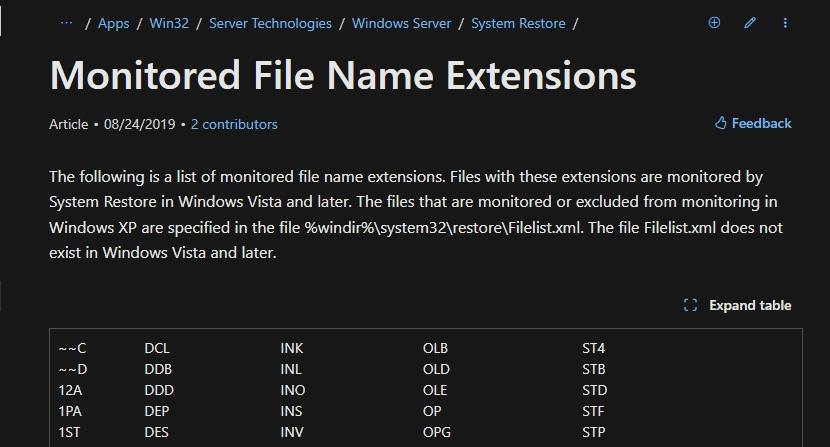This screenshot has height=447, width=830.
Task: Select the DES extension entry
Action: [156, 432]
